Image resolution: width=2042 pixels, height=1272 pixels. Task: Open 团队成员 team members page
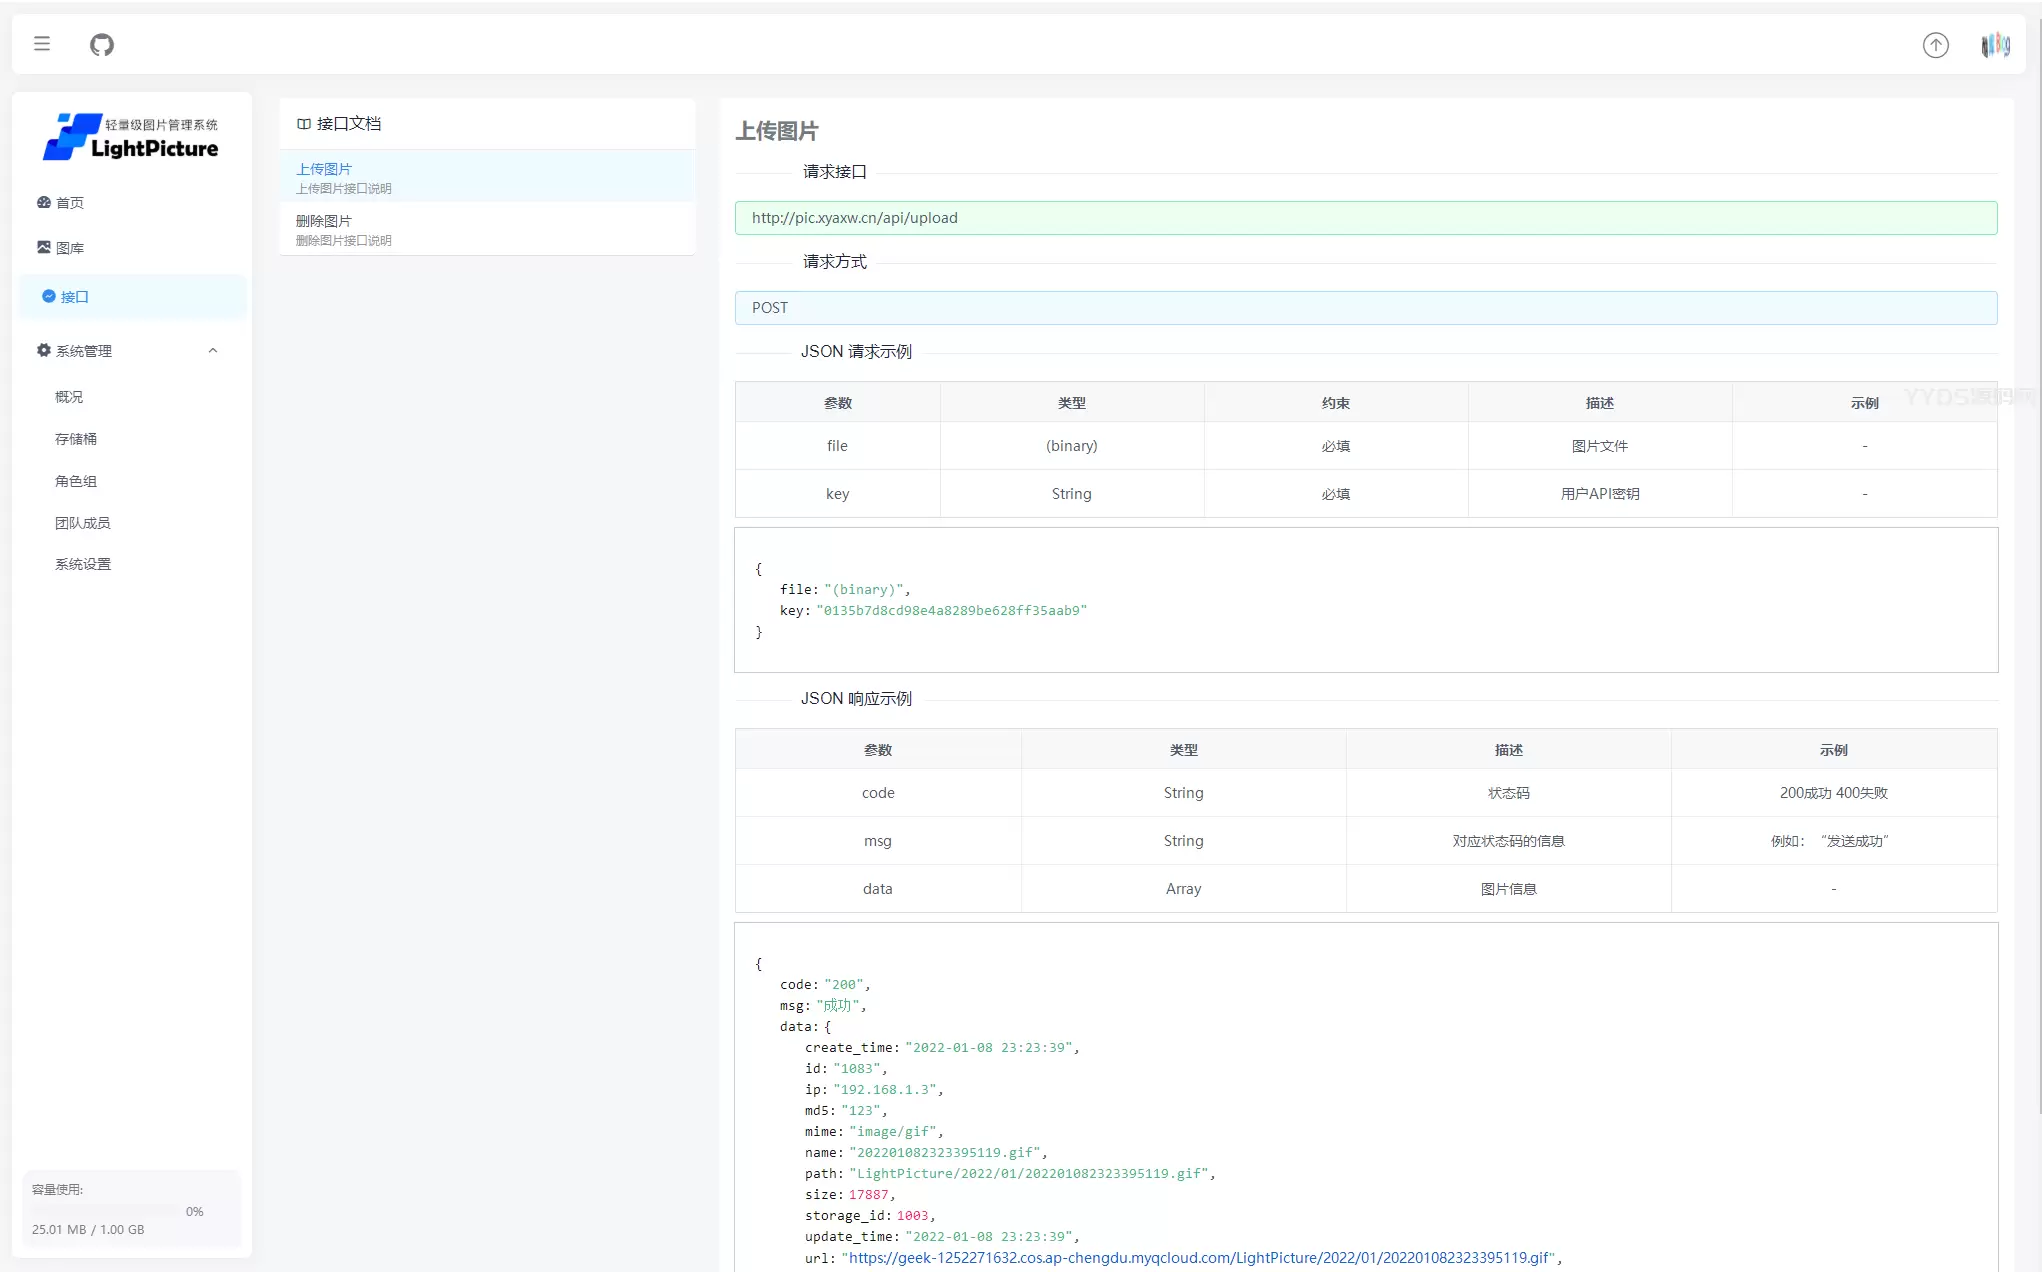coord(83,523)
